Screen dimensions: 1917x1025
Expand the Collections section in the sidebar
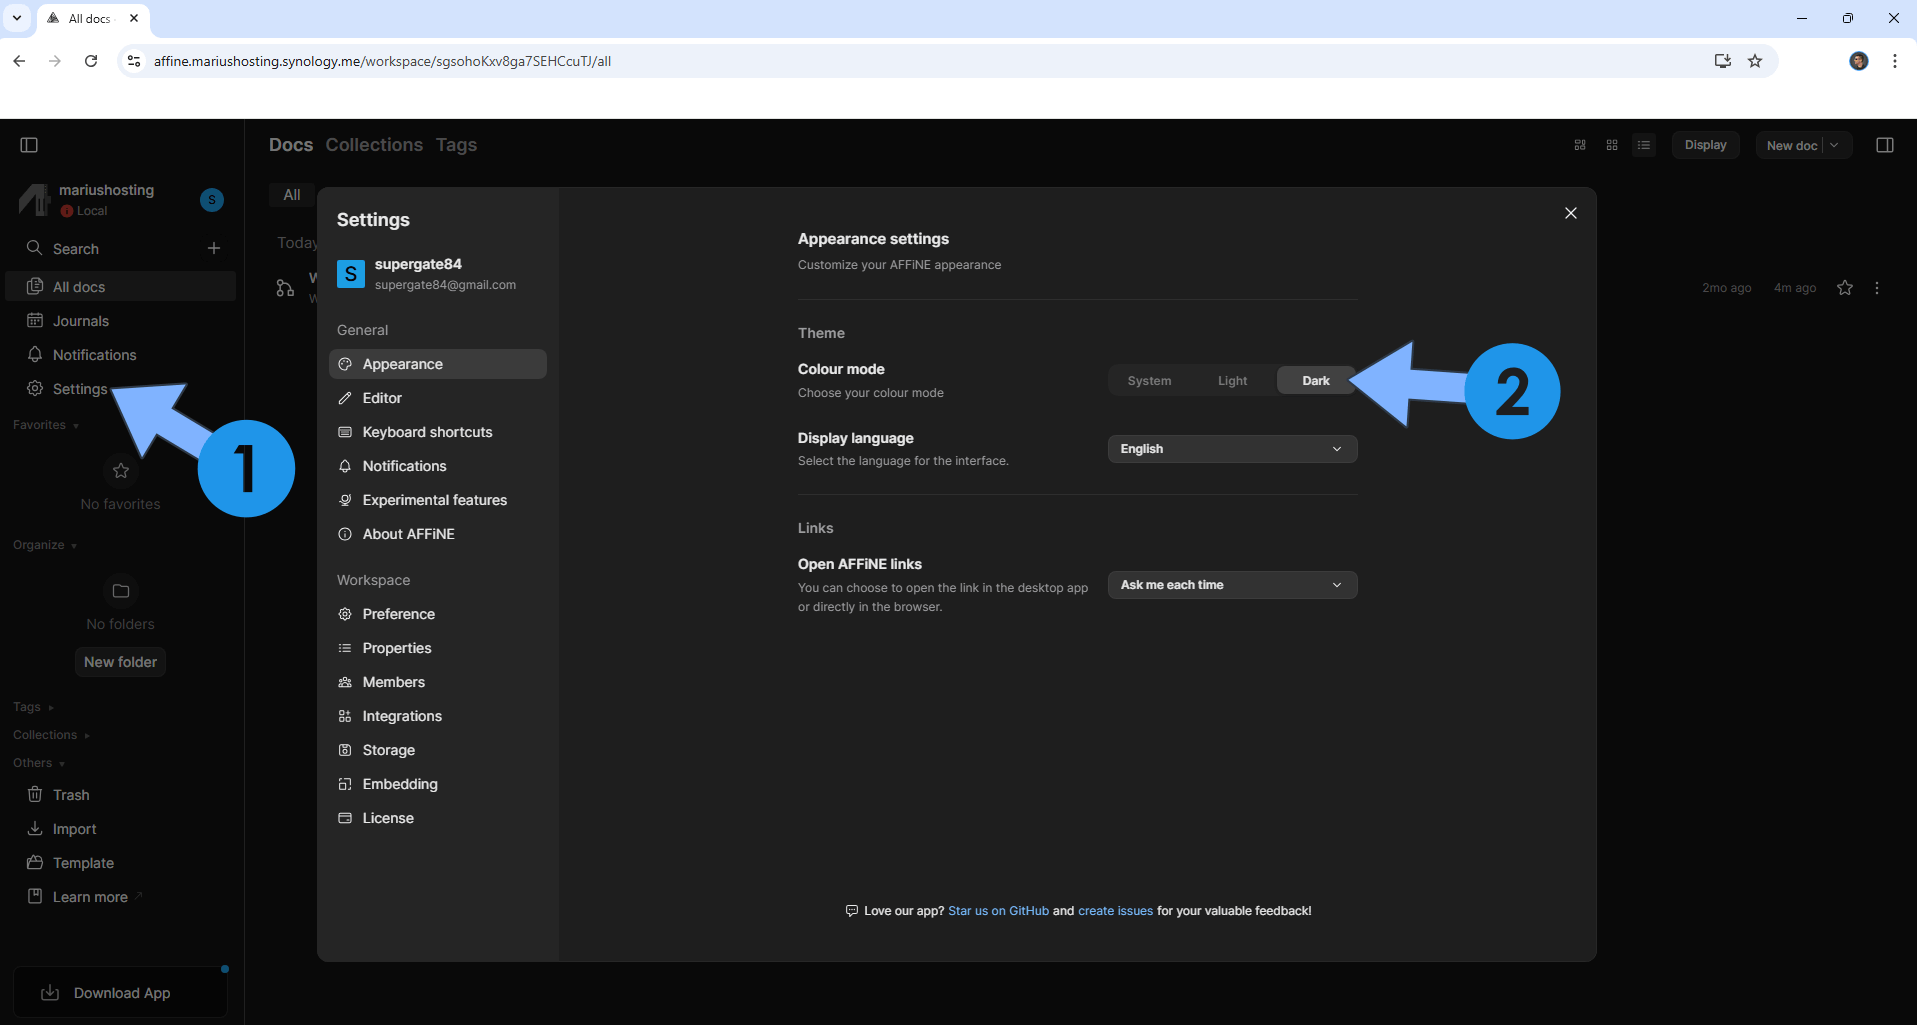point(51,735)
